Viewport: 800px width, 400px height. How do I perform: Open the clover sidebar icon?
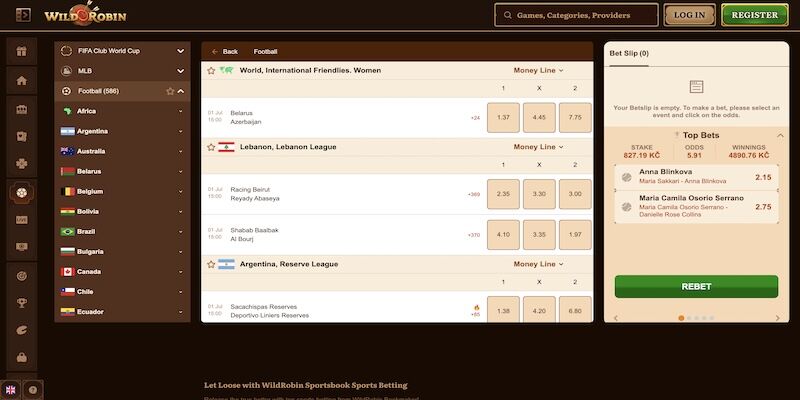coord(21,164)
